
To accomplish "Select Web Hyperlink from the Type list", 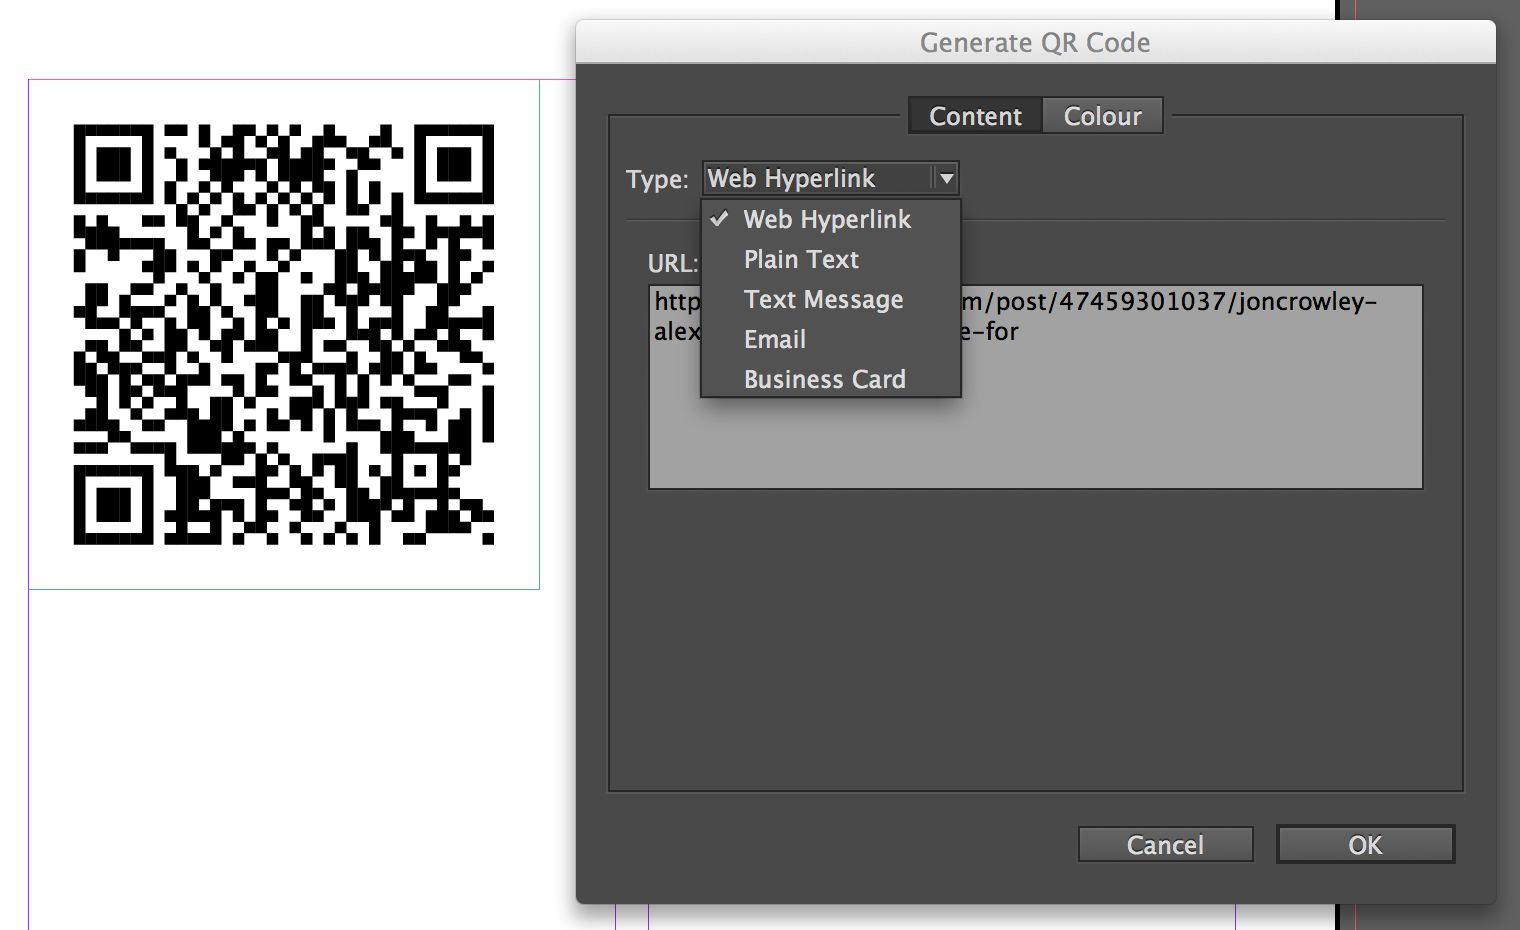I will coord(830,219).
